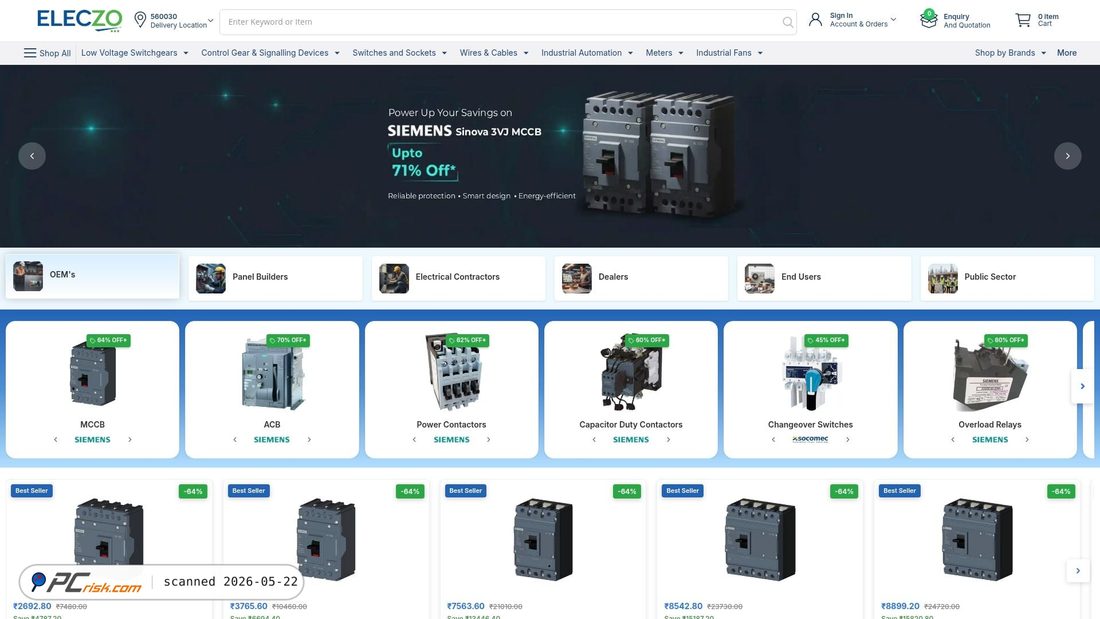Click the search magnifier icon
The width and height of the screenshot is (1100, 619).
(788, 22)
